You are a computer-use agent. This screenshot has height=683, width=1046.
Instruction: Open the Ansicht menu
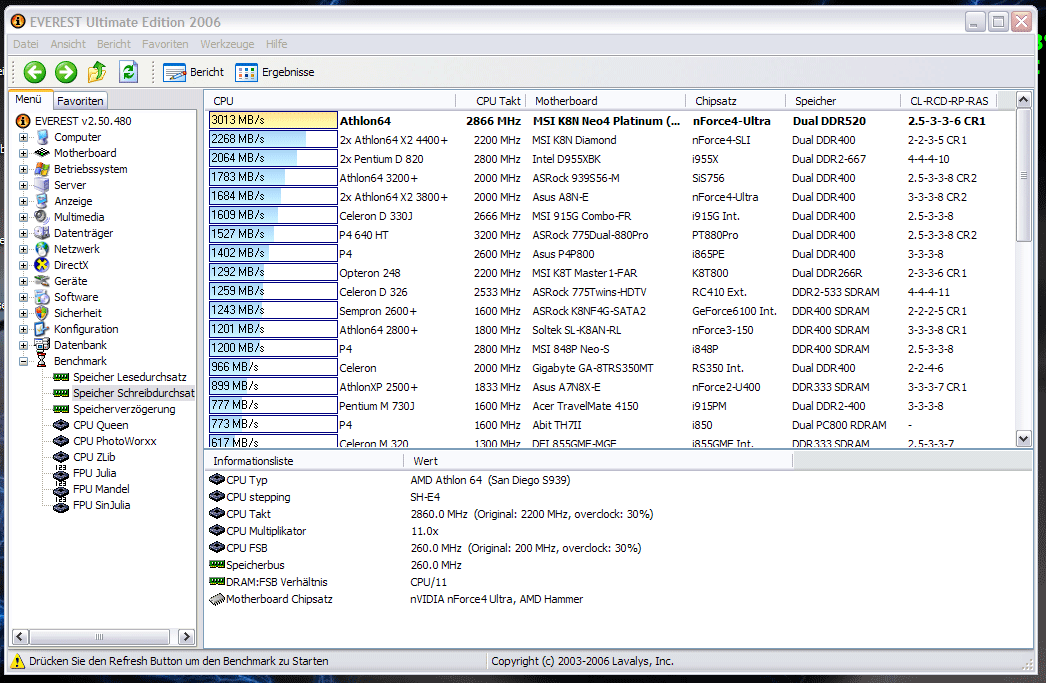pos(68,44)
